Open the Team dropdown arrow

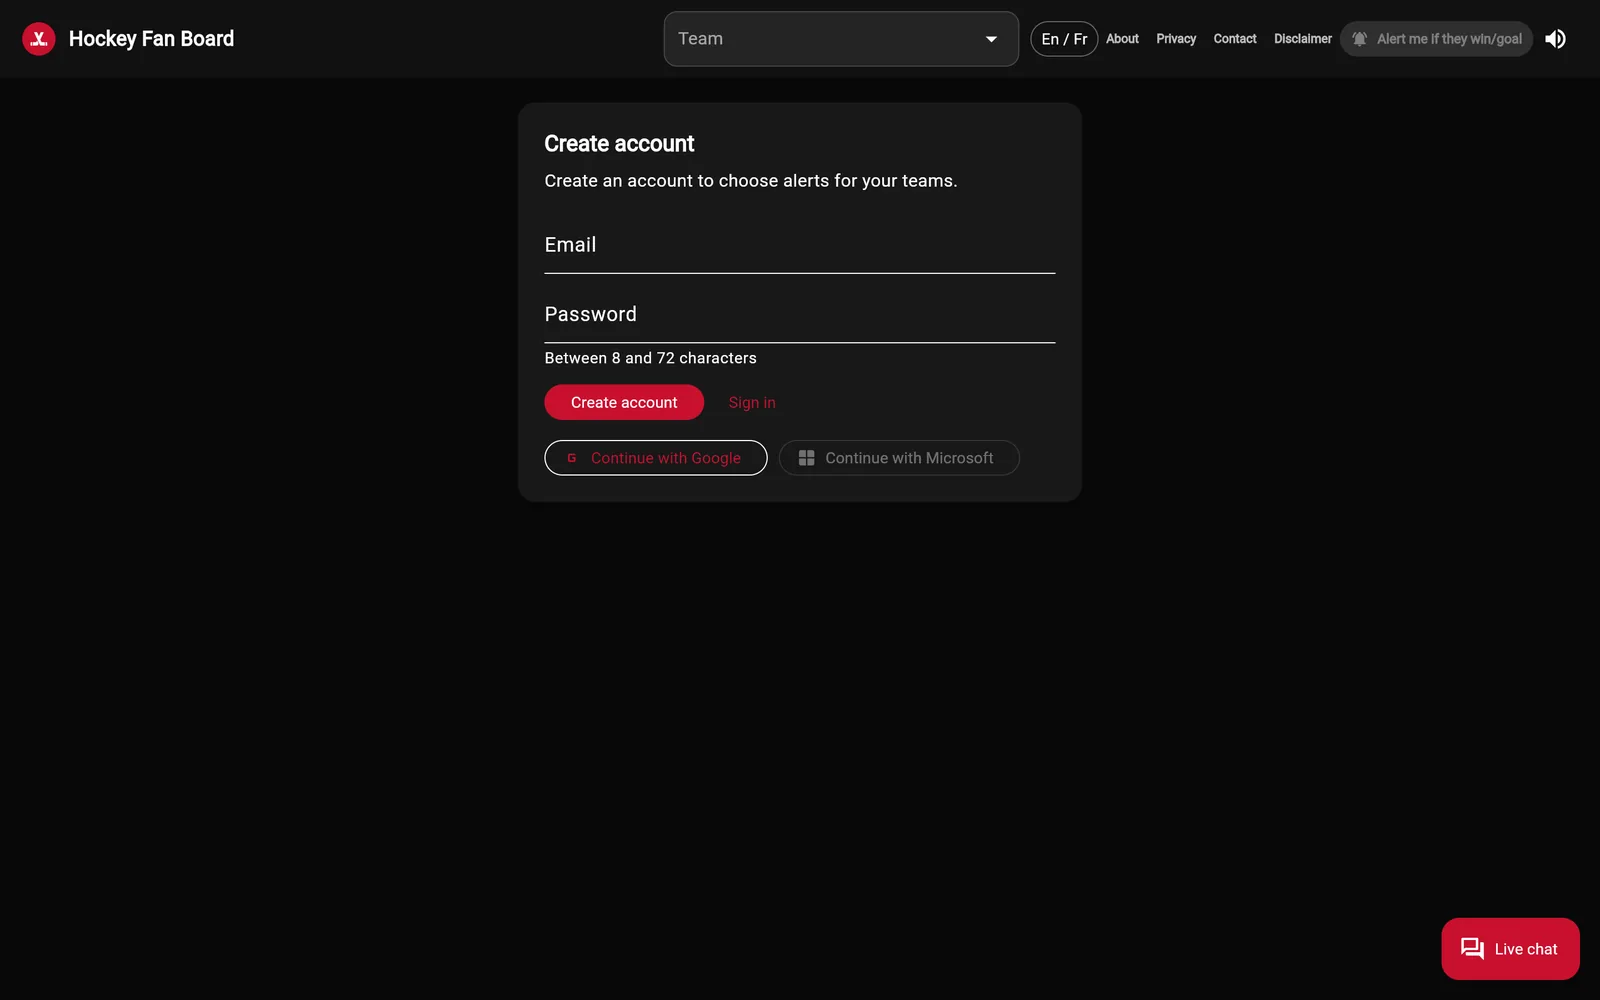991,39
